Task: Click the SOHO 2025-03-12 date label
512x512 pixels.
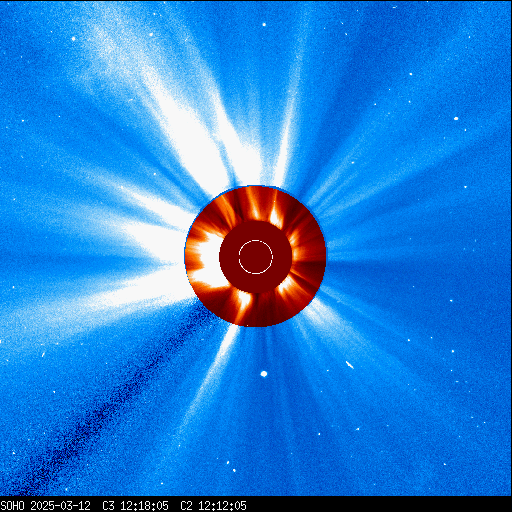Action: click(x=46, y=506)
